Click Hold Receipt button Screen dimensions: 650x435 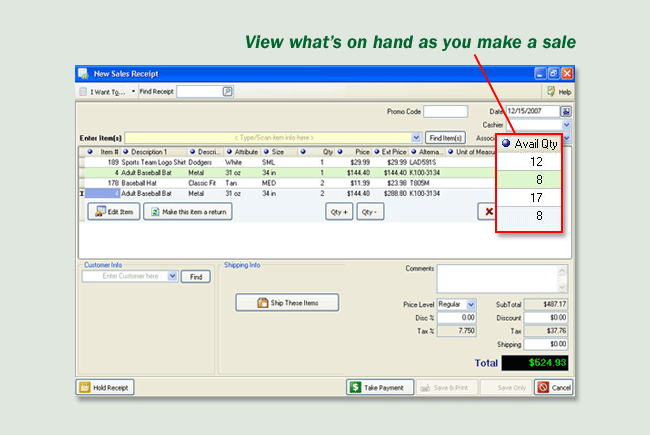point(105,387)
